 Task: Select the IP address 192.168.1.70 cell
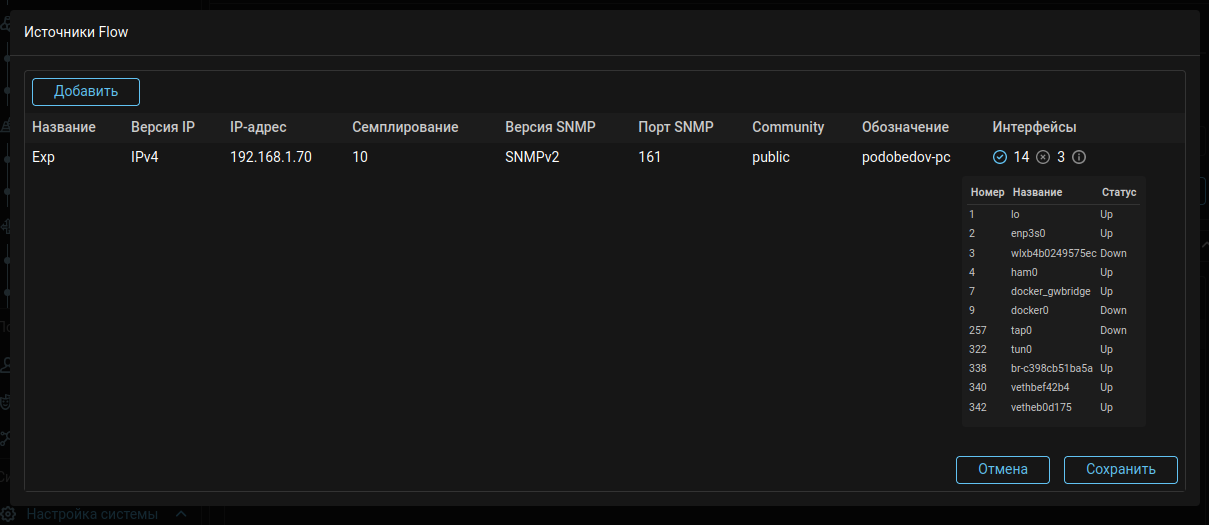coord(271,157)
